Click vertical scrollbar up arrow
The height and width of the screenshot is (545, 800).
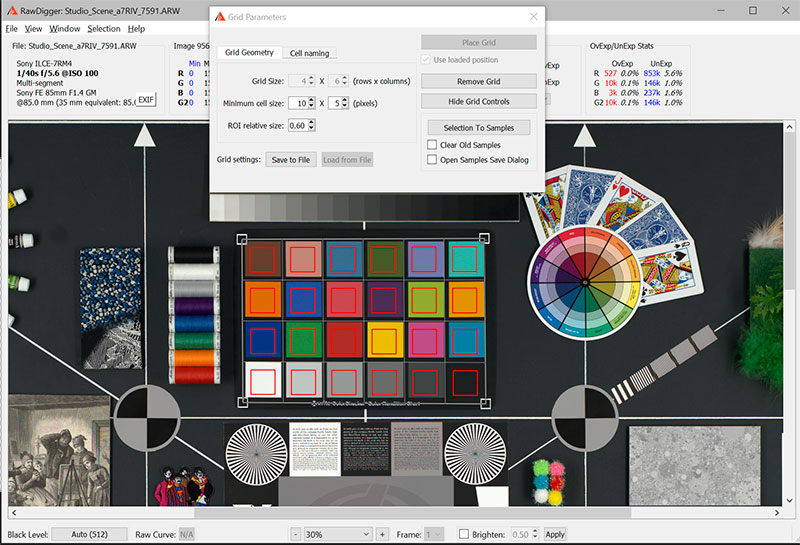click(x=789, y=127)
